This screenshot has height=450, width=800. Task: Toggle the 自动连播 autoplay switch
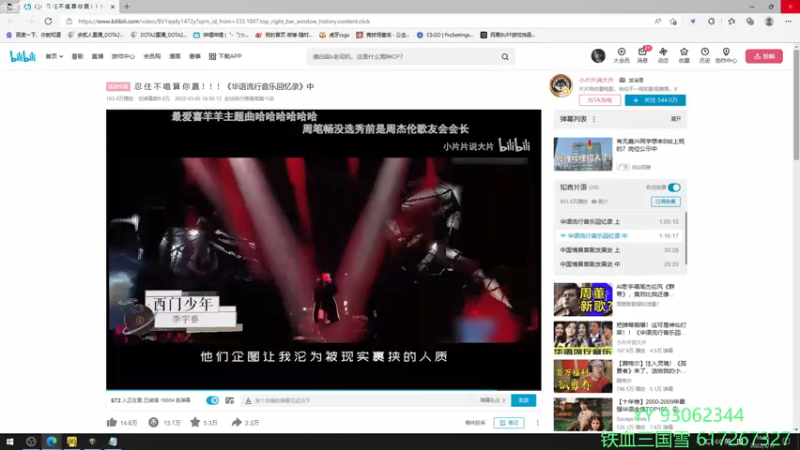click(674, 187)
